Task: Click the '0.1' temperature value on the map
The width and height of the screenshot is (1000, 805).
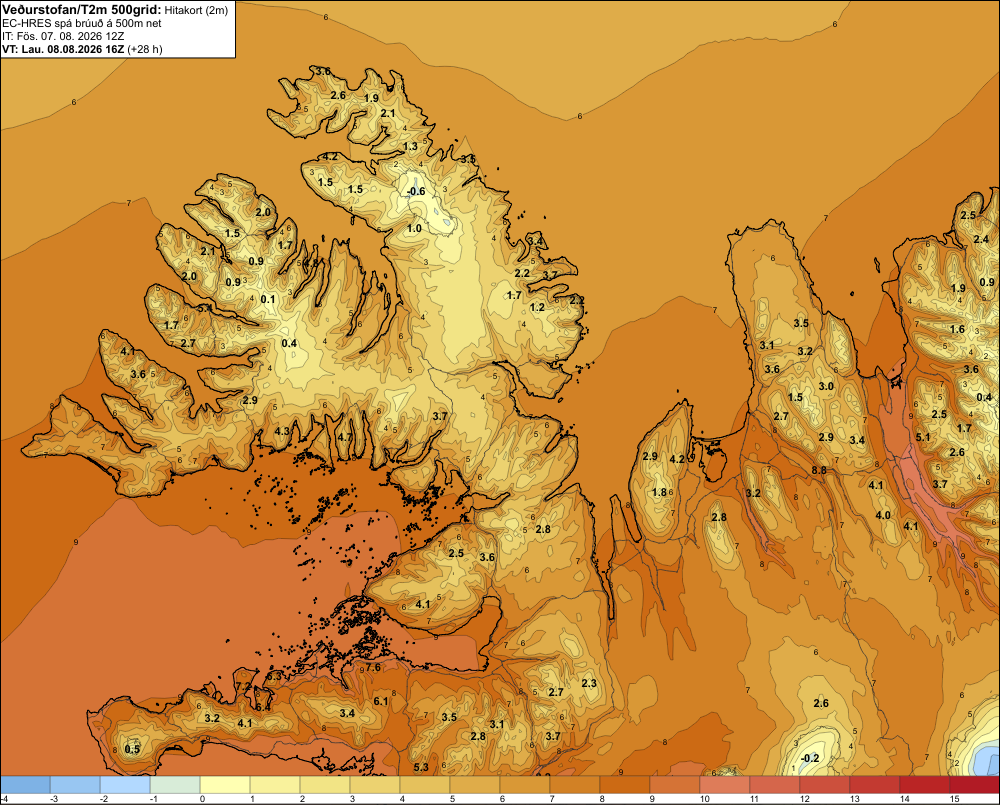Action: [268, 299]
